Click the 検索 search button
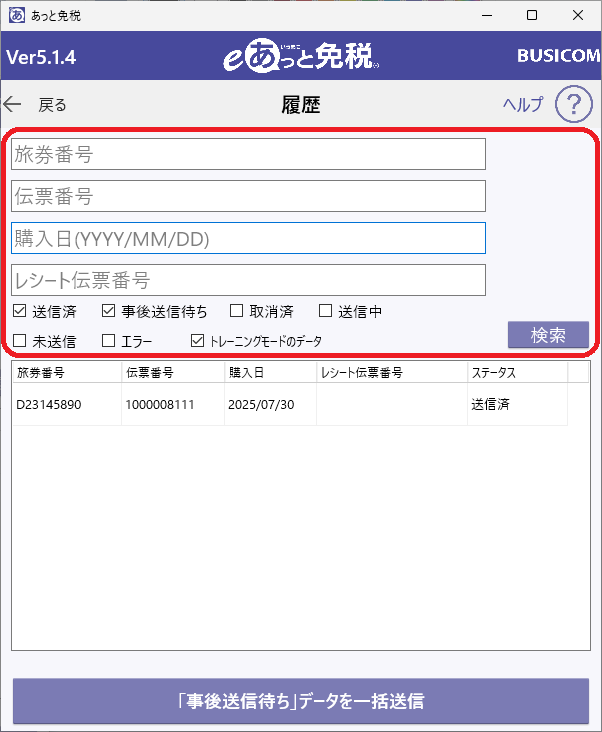 tap(548, 335)
